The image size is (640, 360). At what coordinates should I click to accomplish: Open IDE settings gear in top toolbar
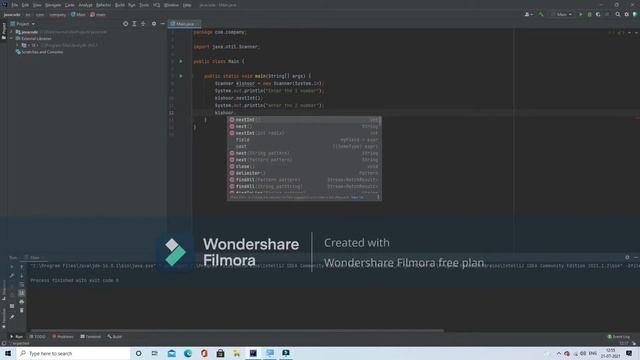tap(627, 14)
